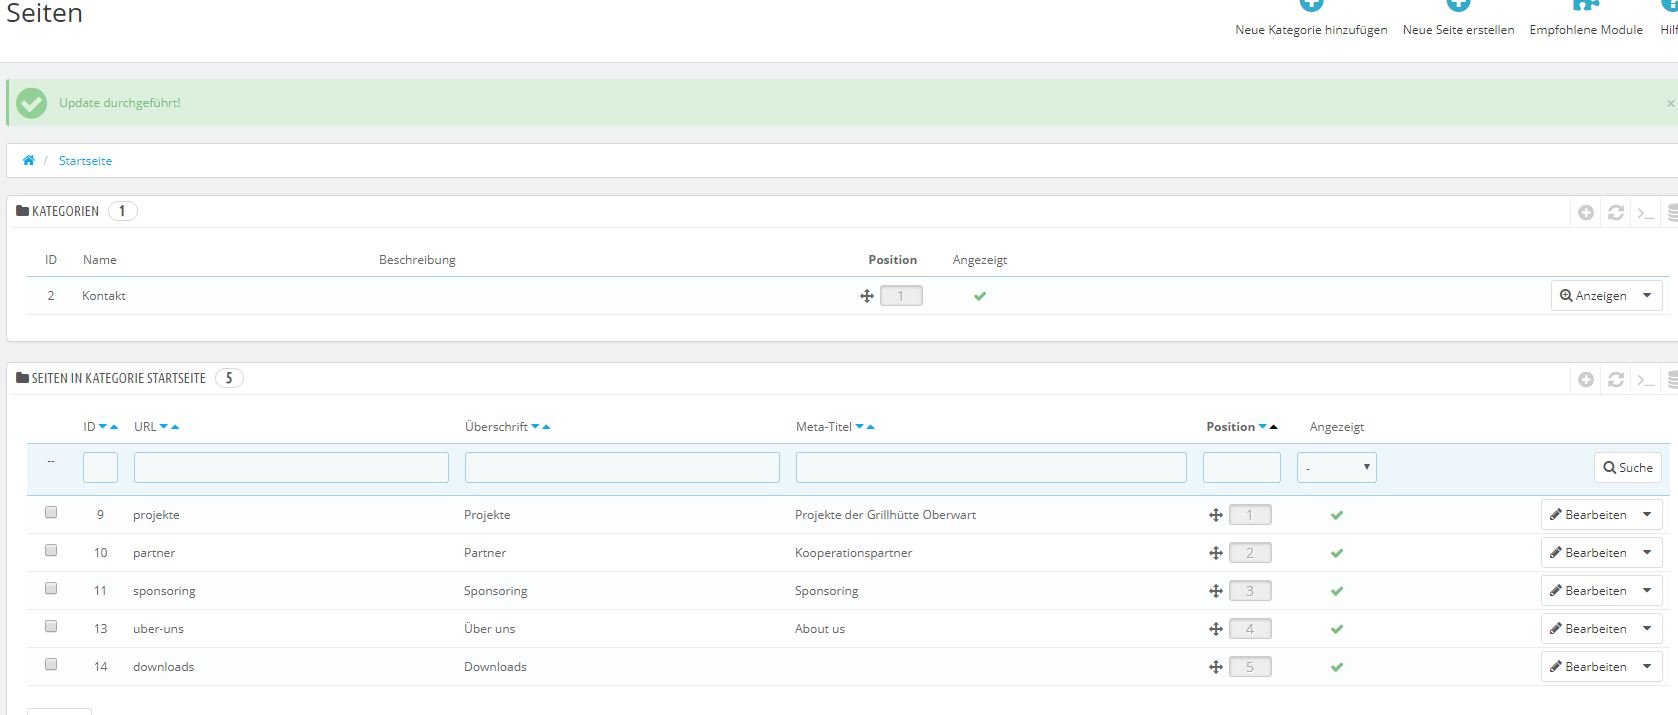This screenshot has height=715, width=1678.
Task: Sort URL column descending arrow
Action: (x=164, y=427)
